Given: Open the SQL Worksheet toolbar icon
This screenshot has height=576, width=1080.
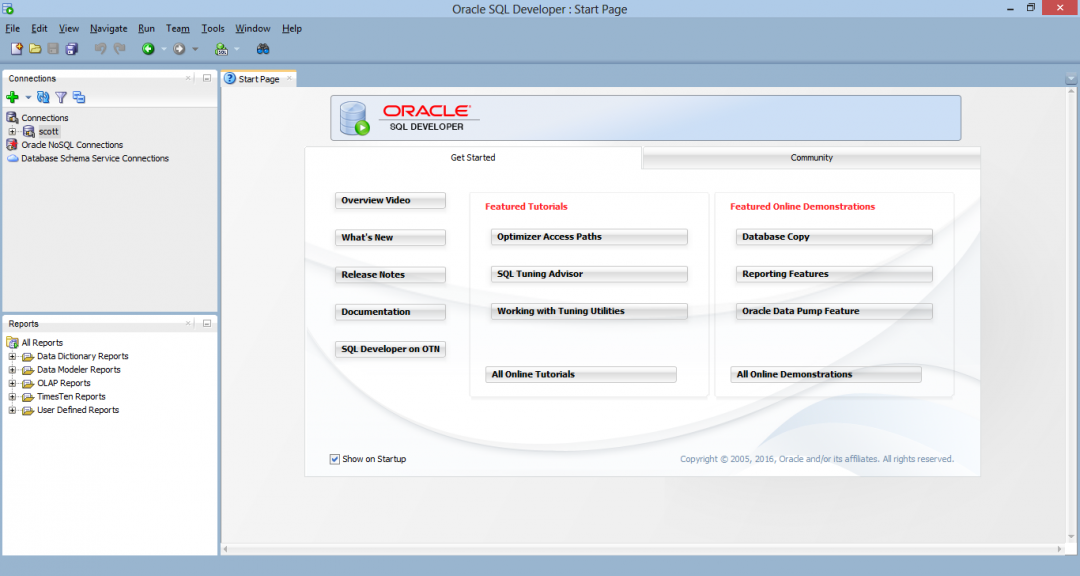Looking at the screenshot, I should pyautogui.click(x=222, y=49).
